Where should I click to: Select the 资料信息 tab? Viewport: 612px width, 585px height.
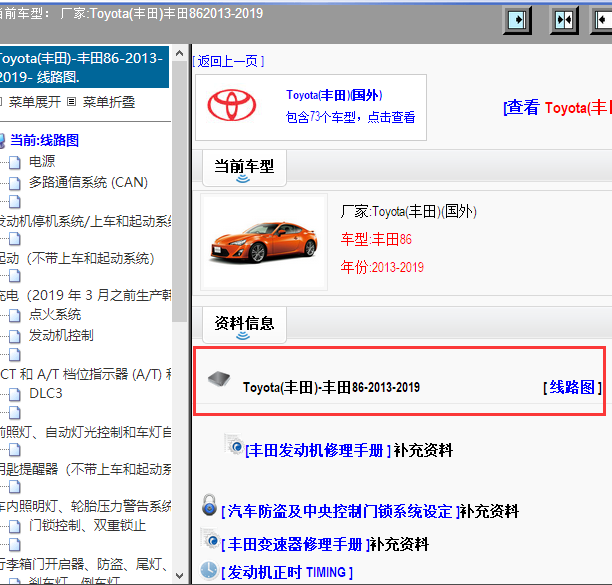pos(244,325)
